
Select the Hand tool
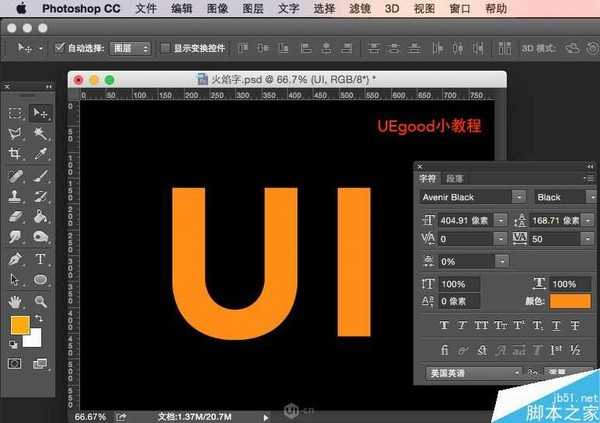click(15, 300)
